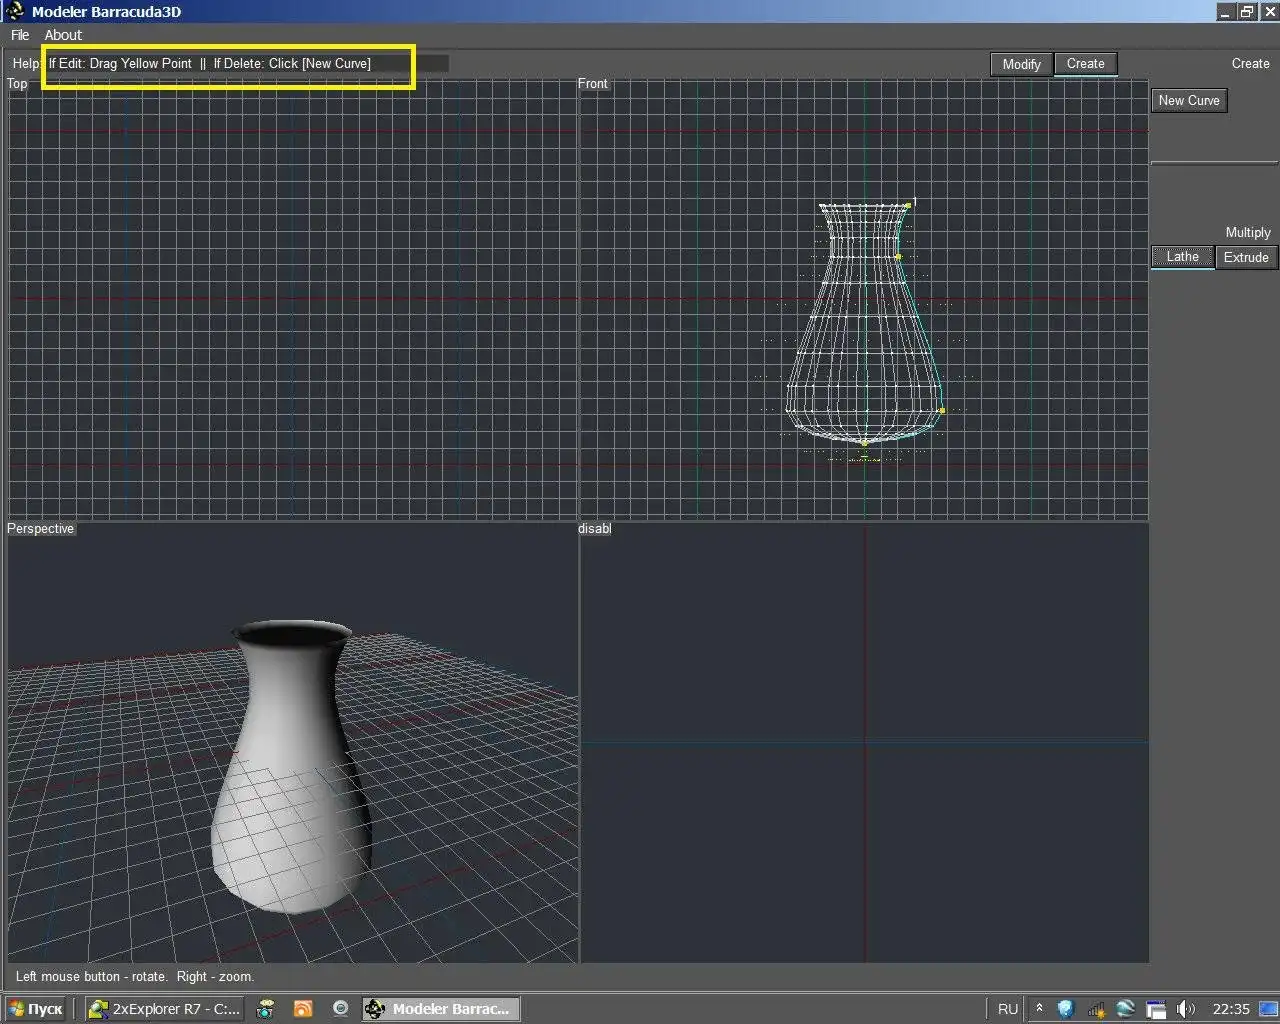Screen dimensions: 1280x1024
Task: Click the Modeler Barracuda taskbar button
Action: coord(440,1009)
